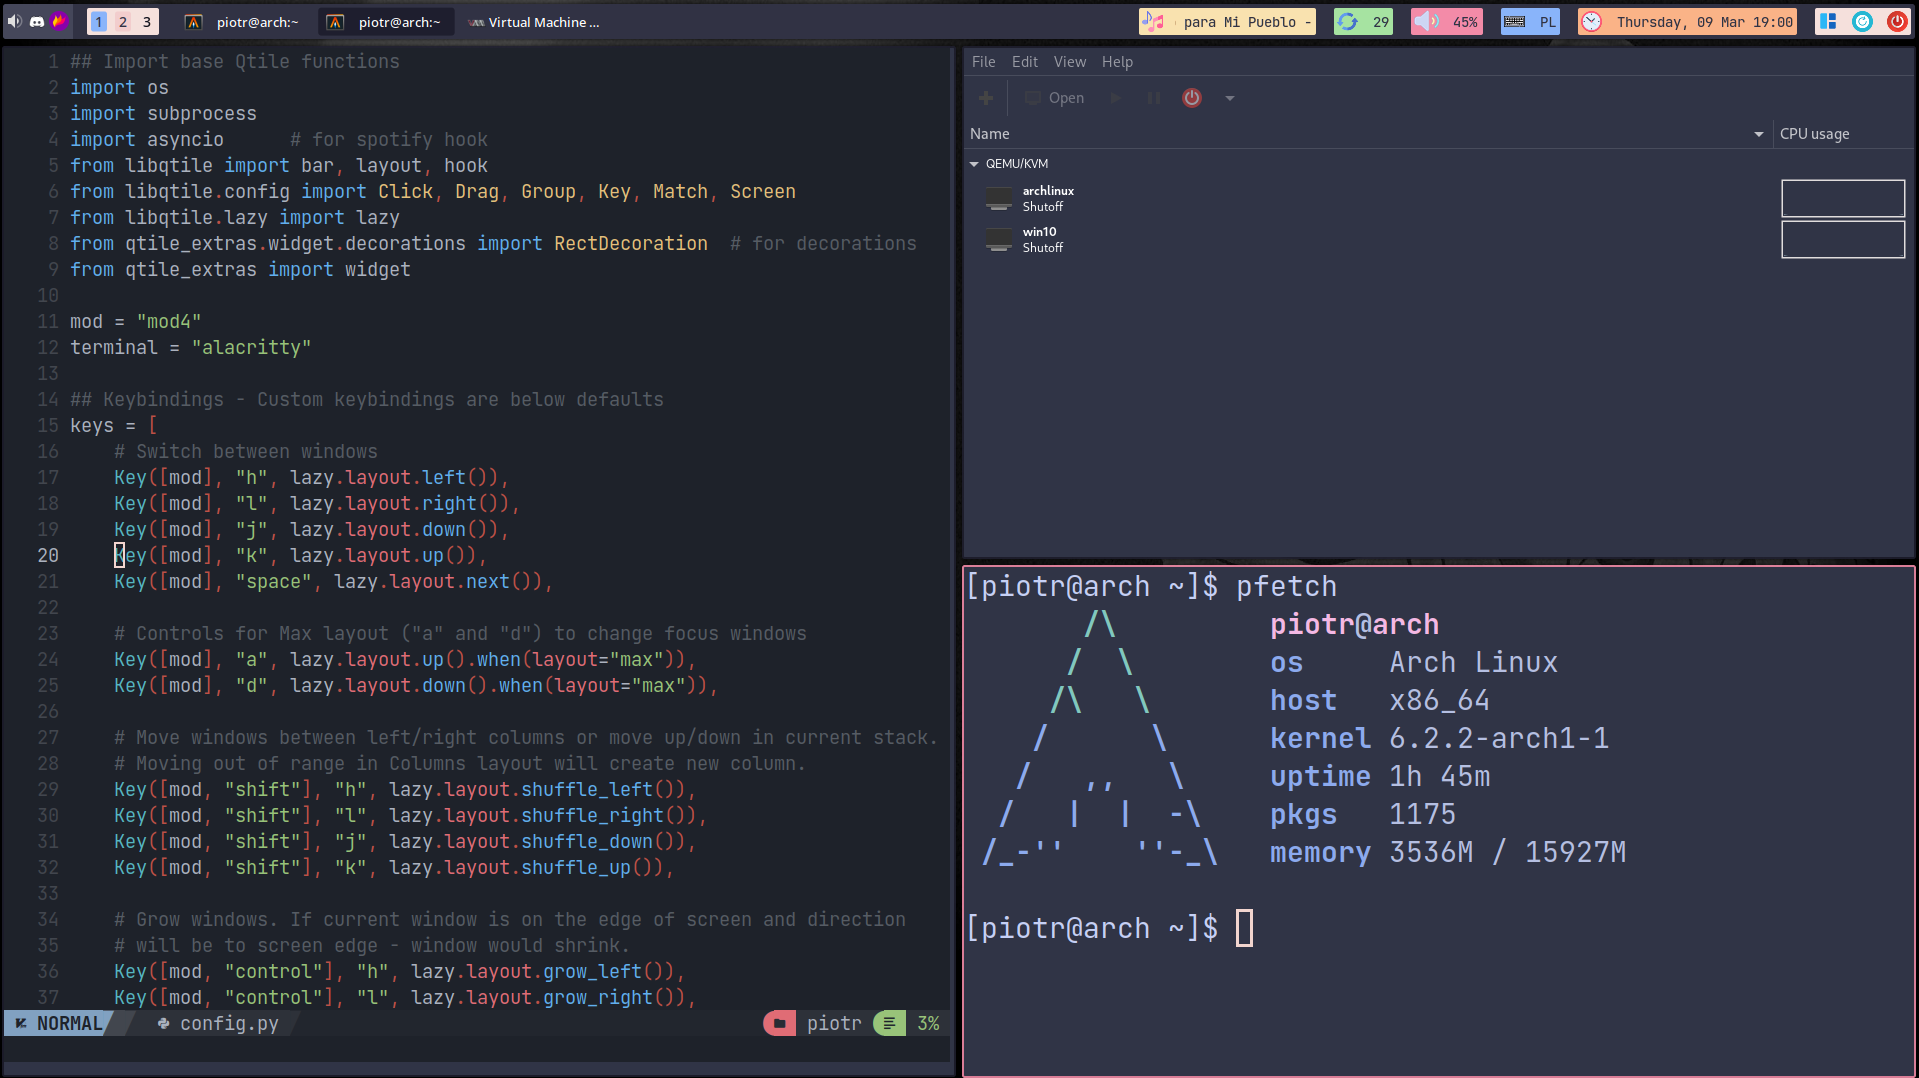Click 'mod = "mod4"' on line 11
The height and width of the screenshot is (1078, 1919).
click(x=135, y=322)
